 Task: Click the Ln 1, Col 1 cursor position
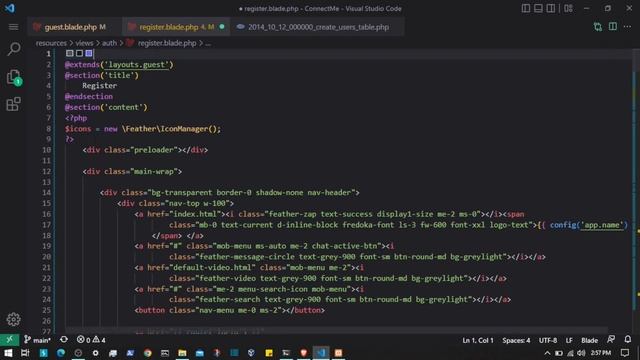coord(478,340)
